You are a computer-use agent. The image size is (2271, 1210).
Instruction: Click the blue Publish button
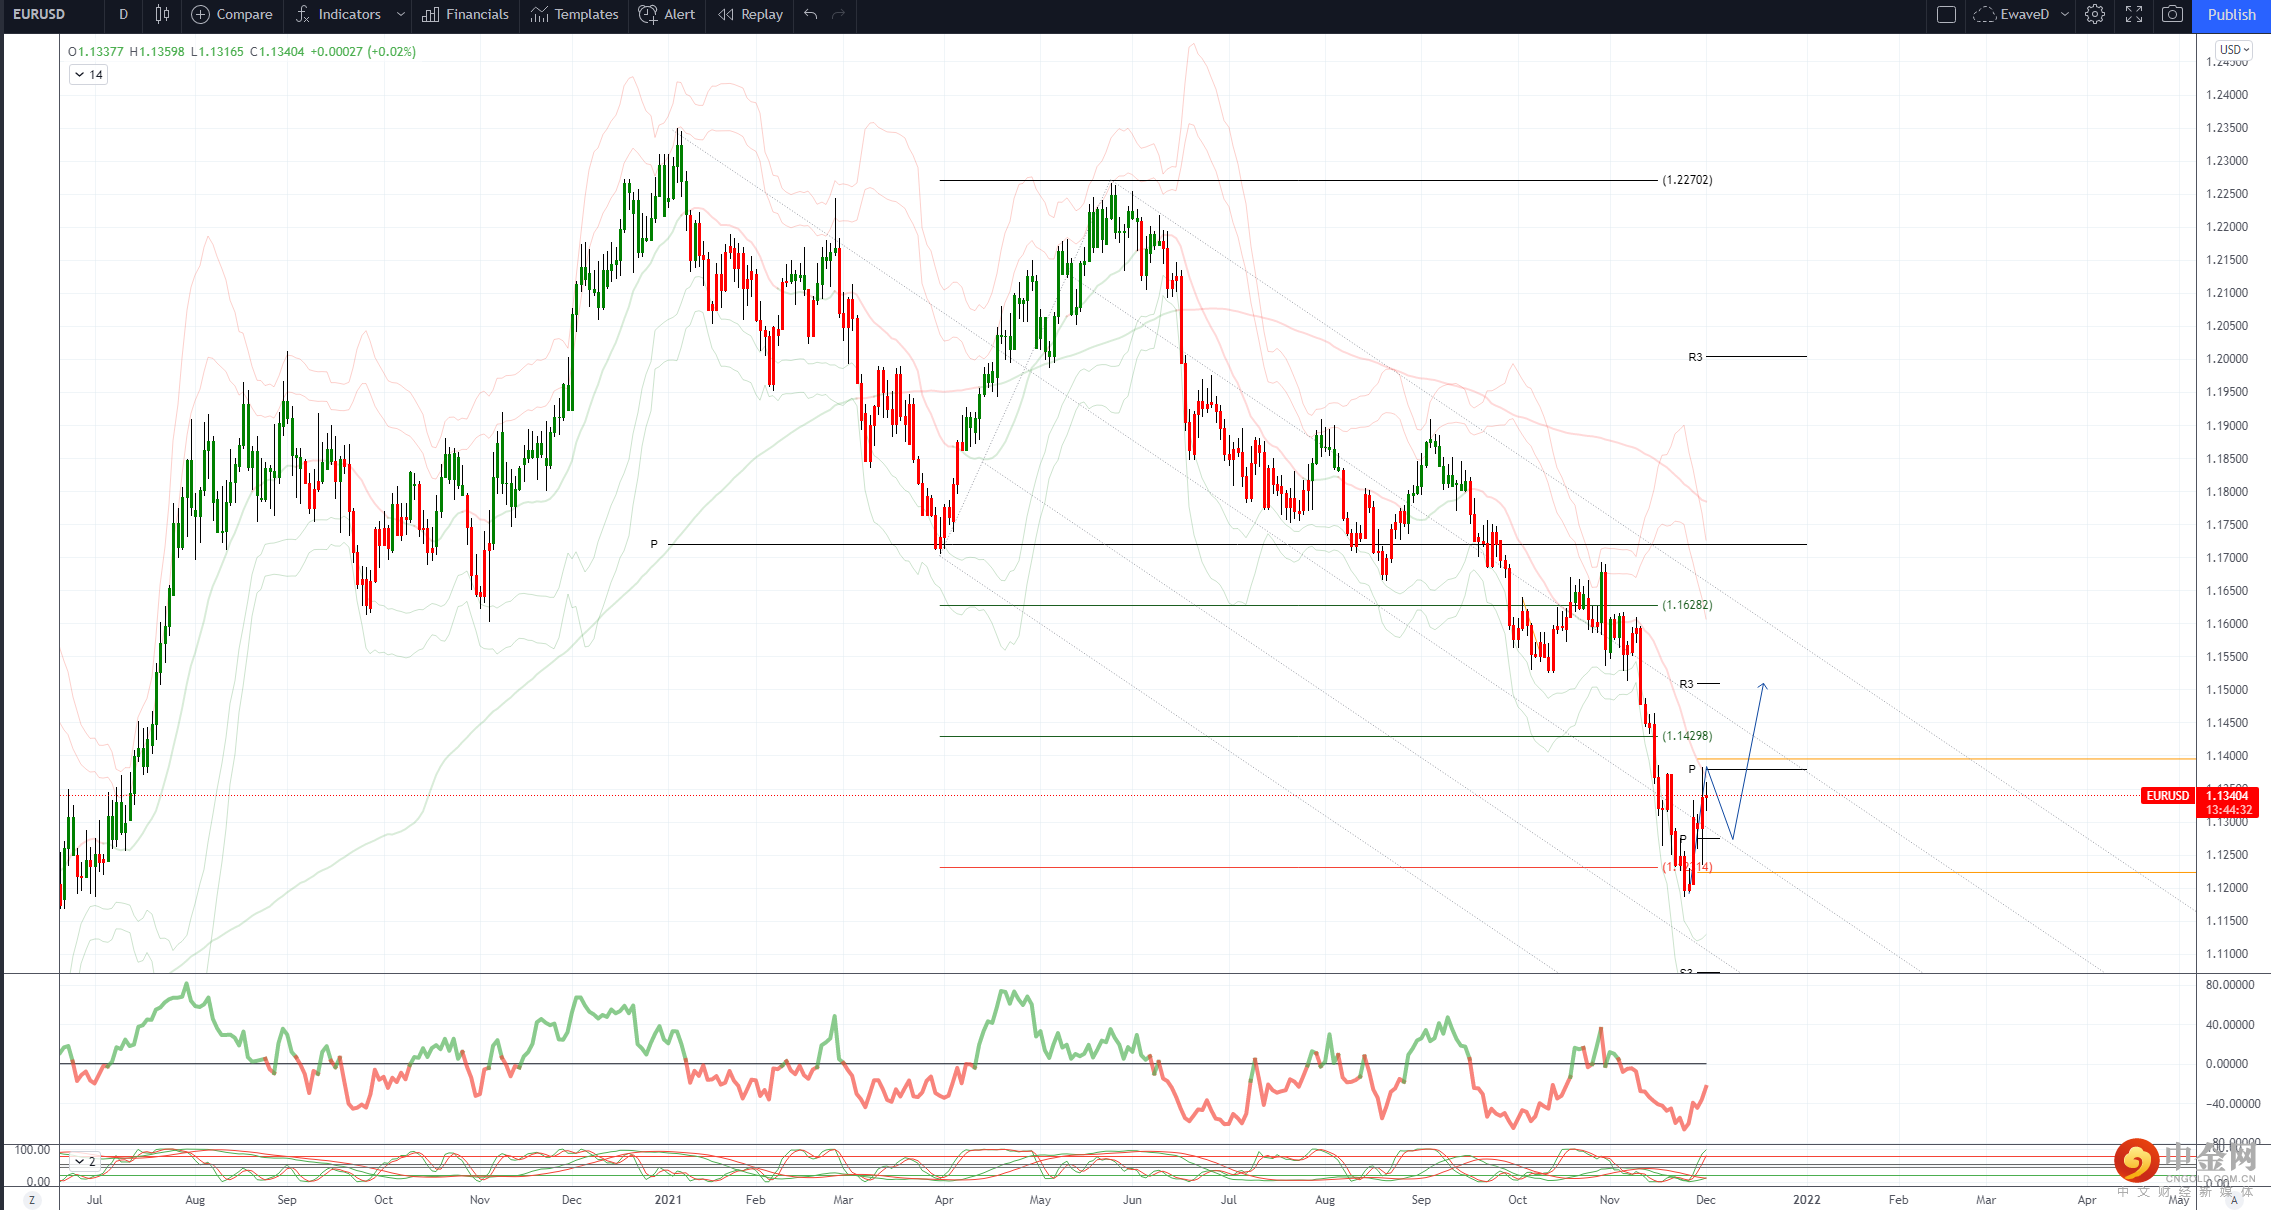pos(2231,14)
